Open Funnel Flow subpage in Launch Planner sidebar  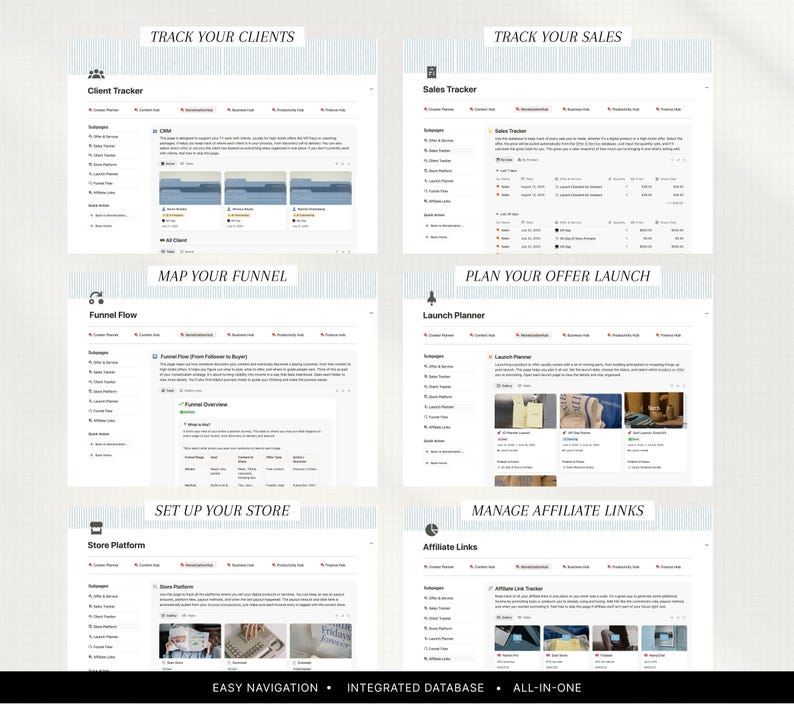[436, 417]
